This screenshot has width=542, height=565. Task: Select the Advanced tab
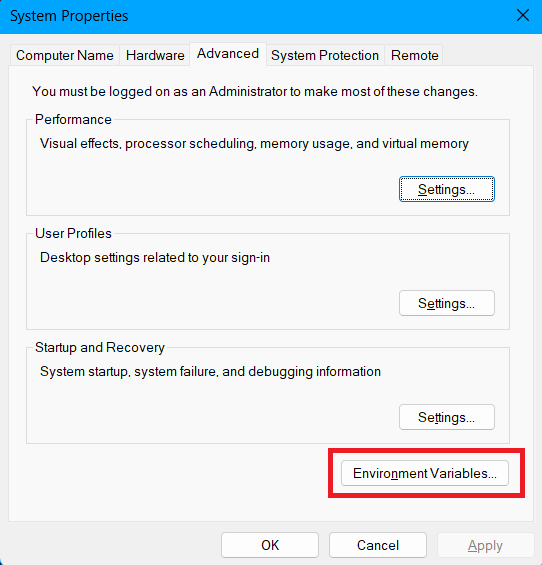click(x=228, y=54)
